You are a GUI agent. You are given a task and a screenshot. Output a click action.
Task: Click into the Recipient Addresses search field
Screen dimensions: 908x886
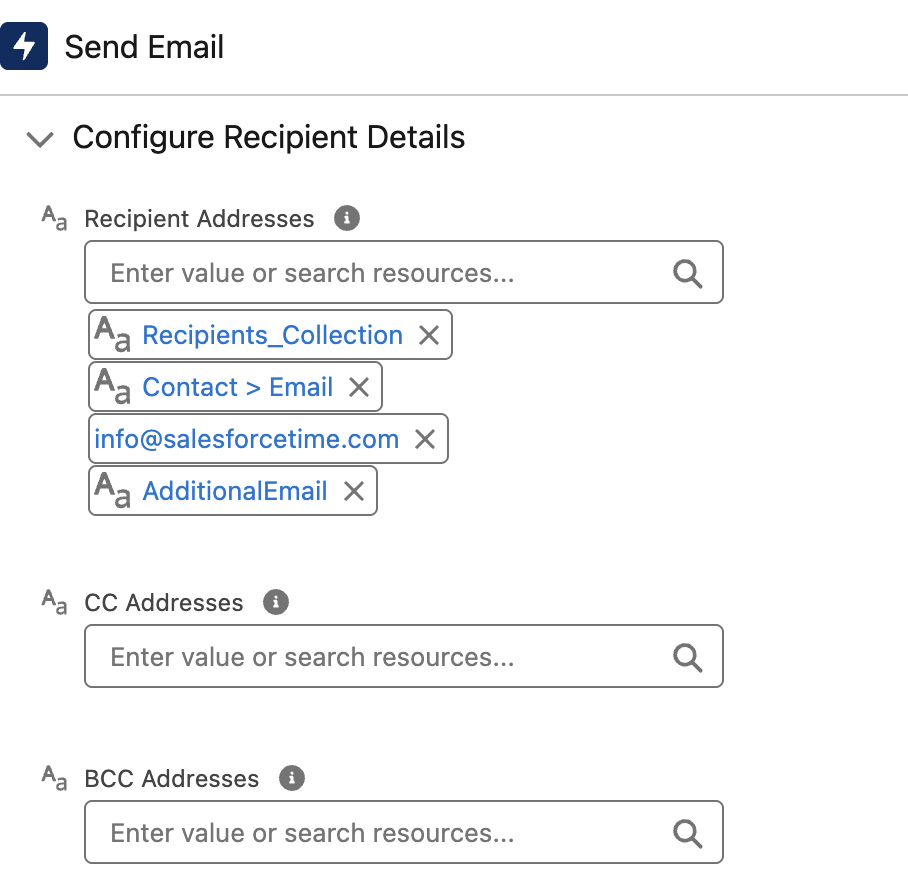pyautogui.click(x=404, y=272)
